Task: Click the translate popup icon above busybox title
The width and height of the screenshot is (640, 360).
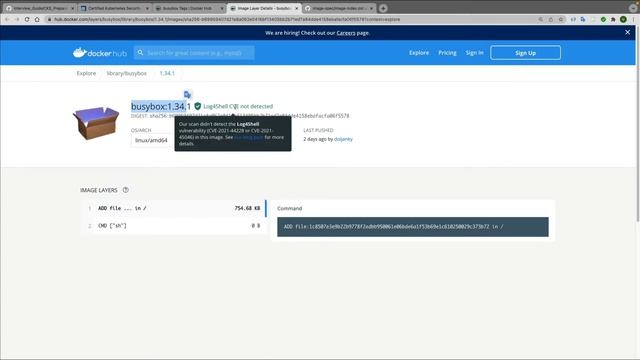Action: coord(187,95)
